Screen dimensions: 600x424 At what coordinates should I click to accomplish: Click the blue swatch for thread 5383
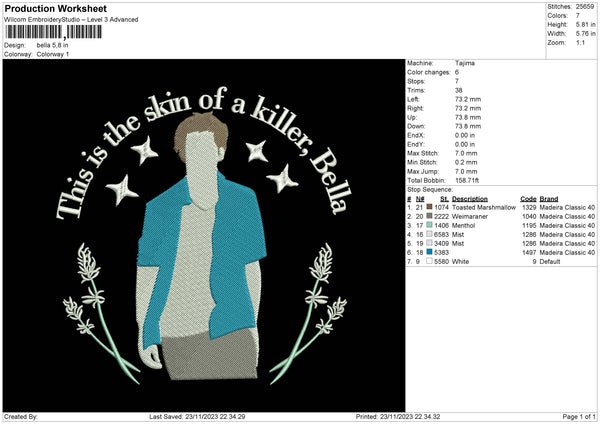coord(429,252)
